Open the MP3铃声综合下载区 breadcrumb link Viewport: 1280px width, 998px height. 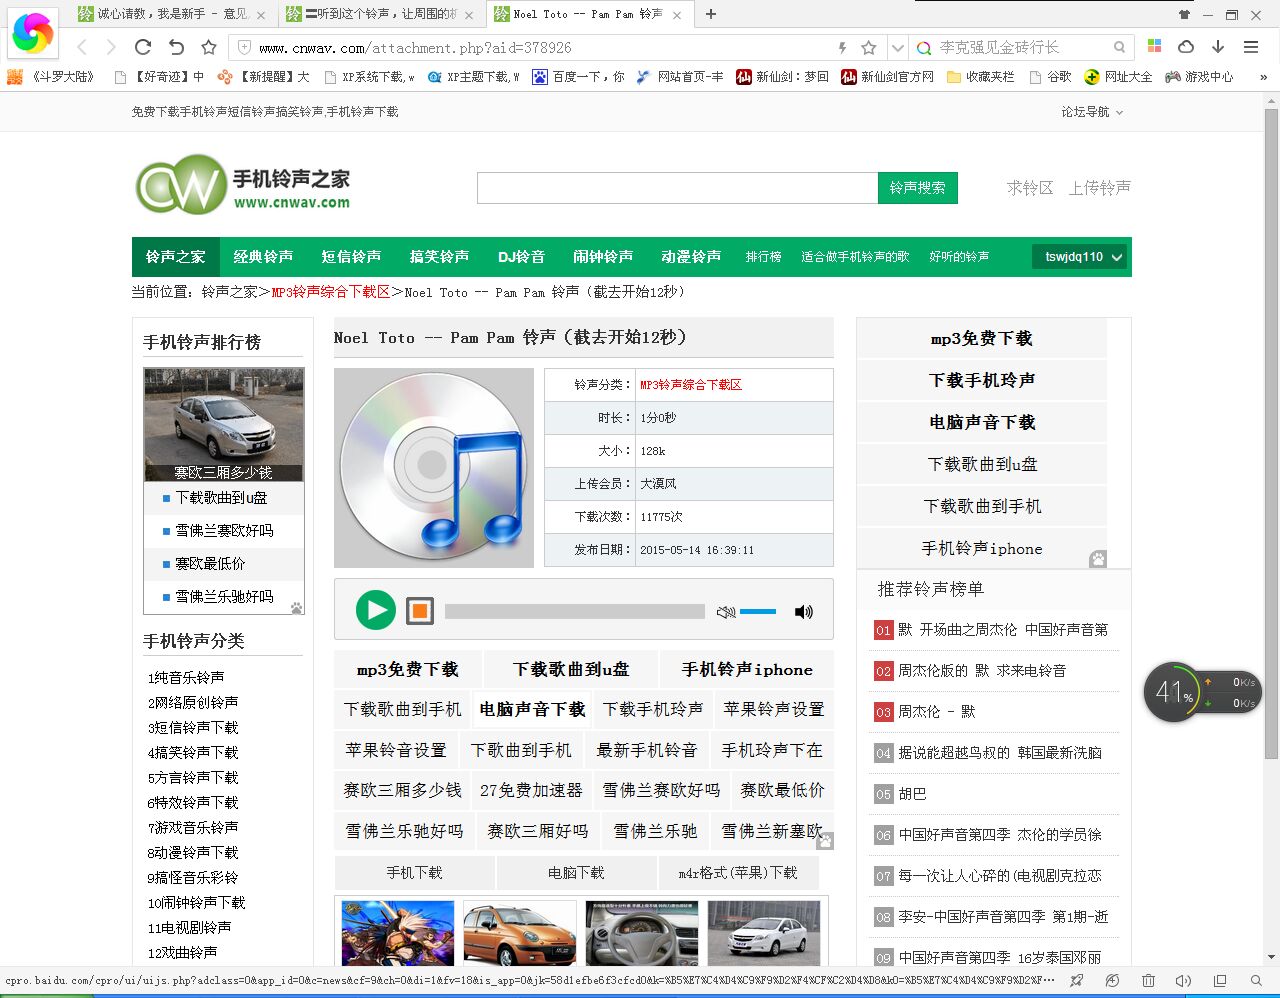(331, 292)
